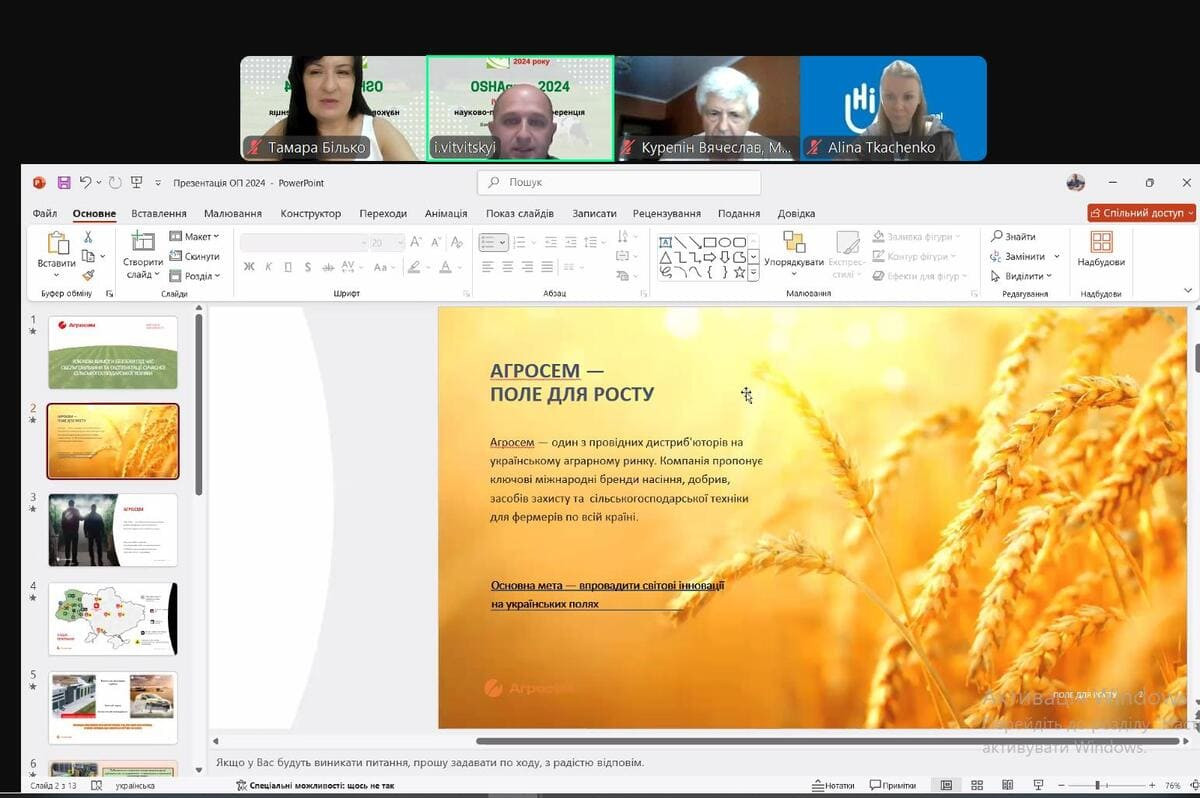Adjust the zoom slider in status bar
Screen dimensions: 1200x798
click(1098, 786)
